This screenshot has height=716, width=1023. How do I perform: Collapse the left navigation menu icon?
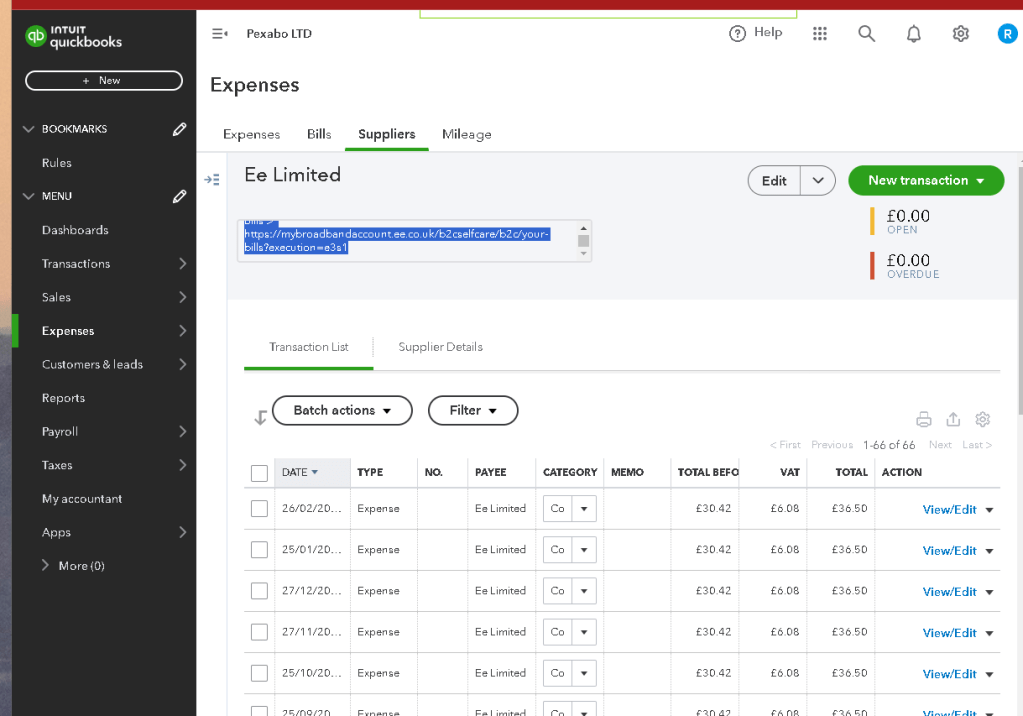point(220,33)
